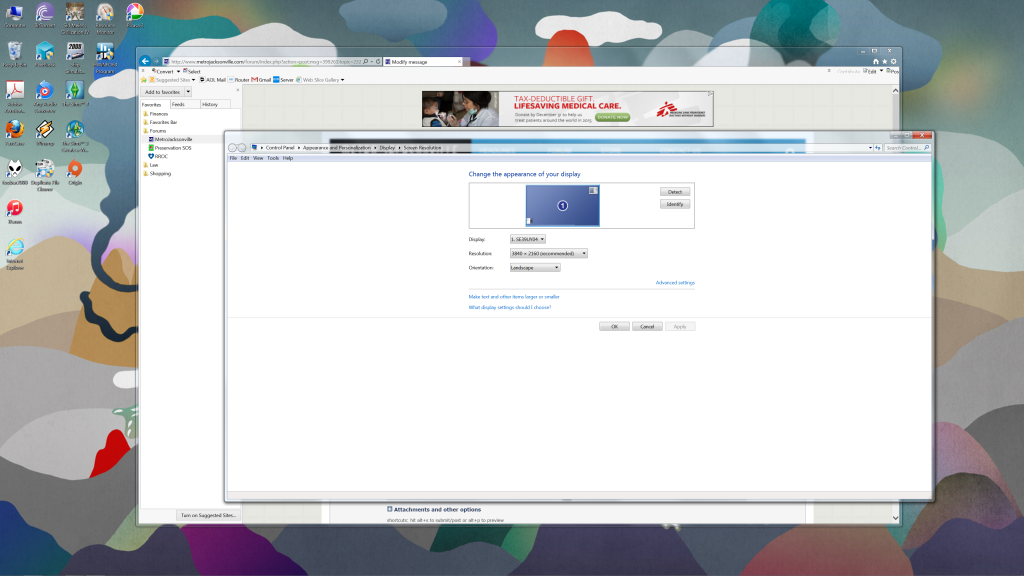This screenshot has width=1024, height=576.
Task: Expand the Orientation Landscape dropdown
Action: tap(535, 267)
